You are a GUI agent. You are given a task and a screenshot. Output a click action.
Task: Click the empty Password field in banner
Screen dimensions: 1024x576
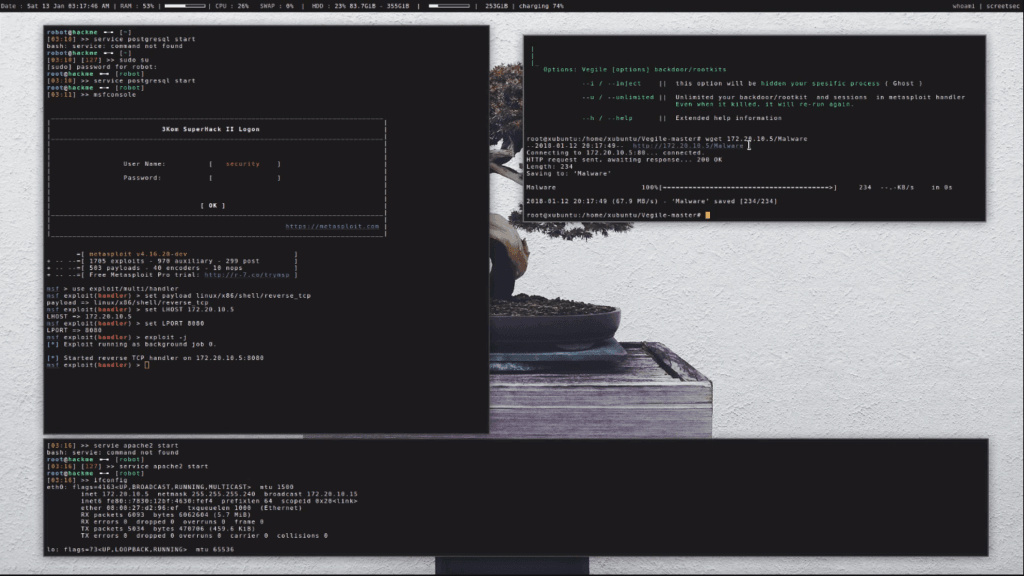(x=244, y=178)
